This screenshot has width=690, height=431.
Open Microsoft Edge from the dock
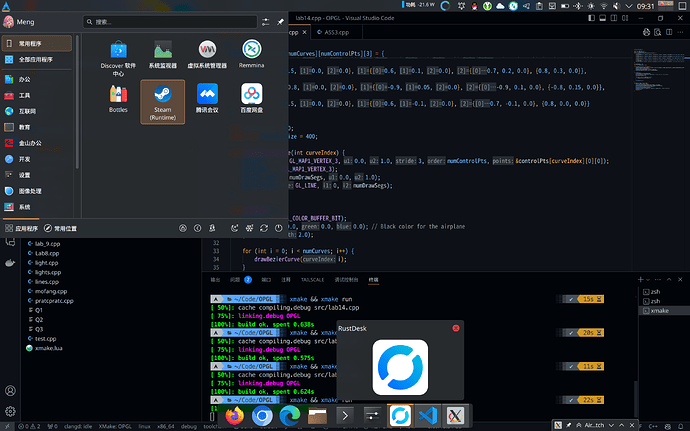(x=290, y=416)
